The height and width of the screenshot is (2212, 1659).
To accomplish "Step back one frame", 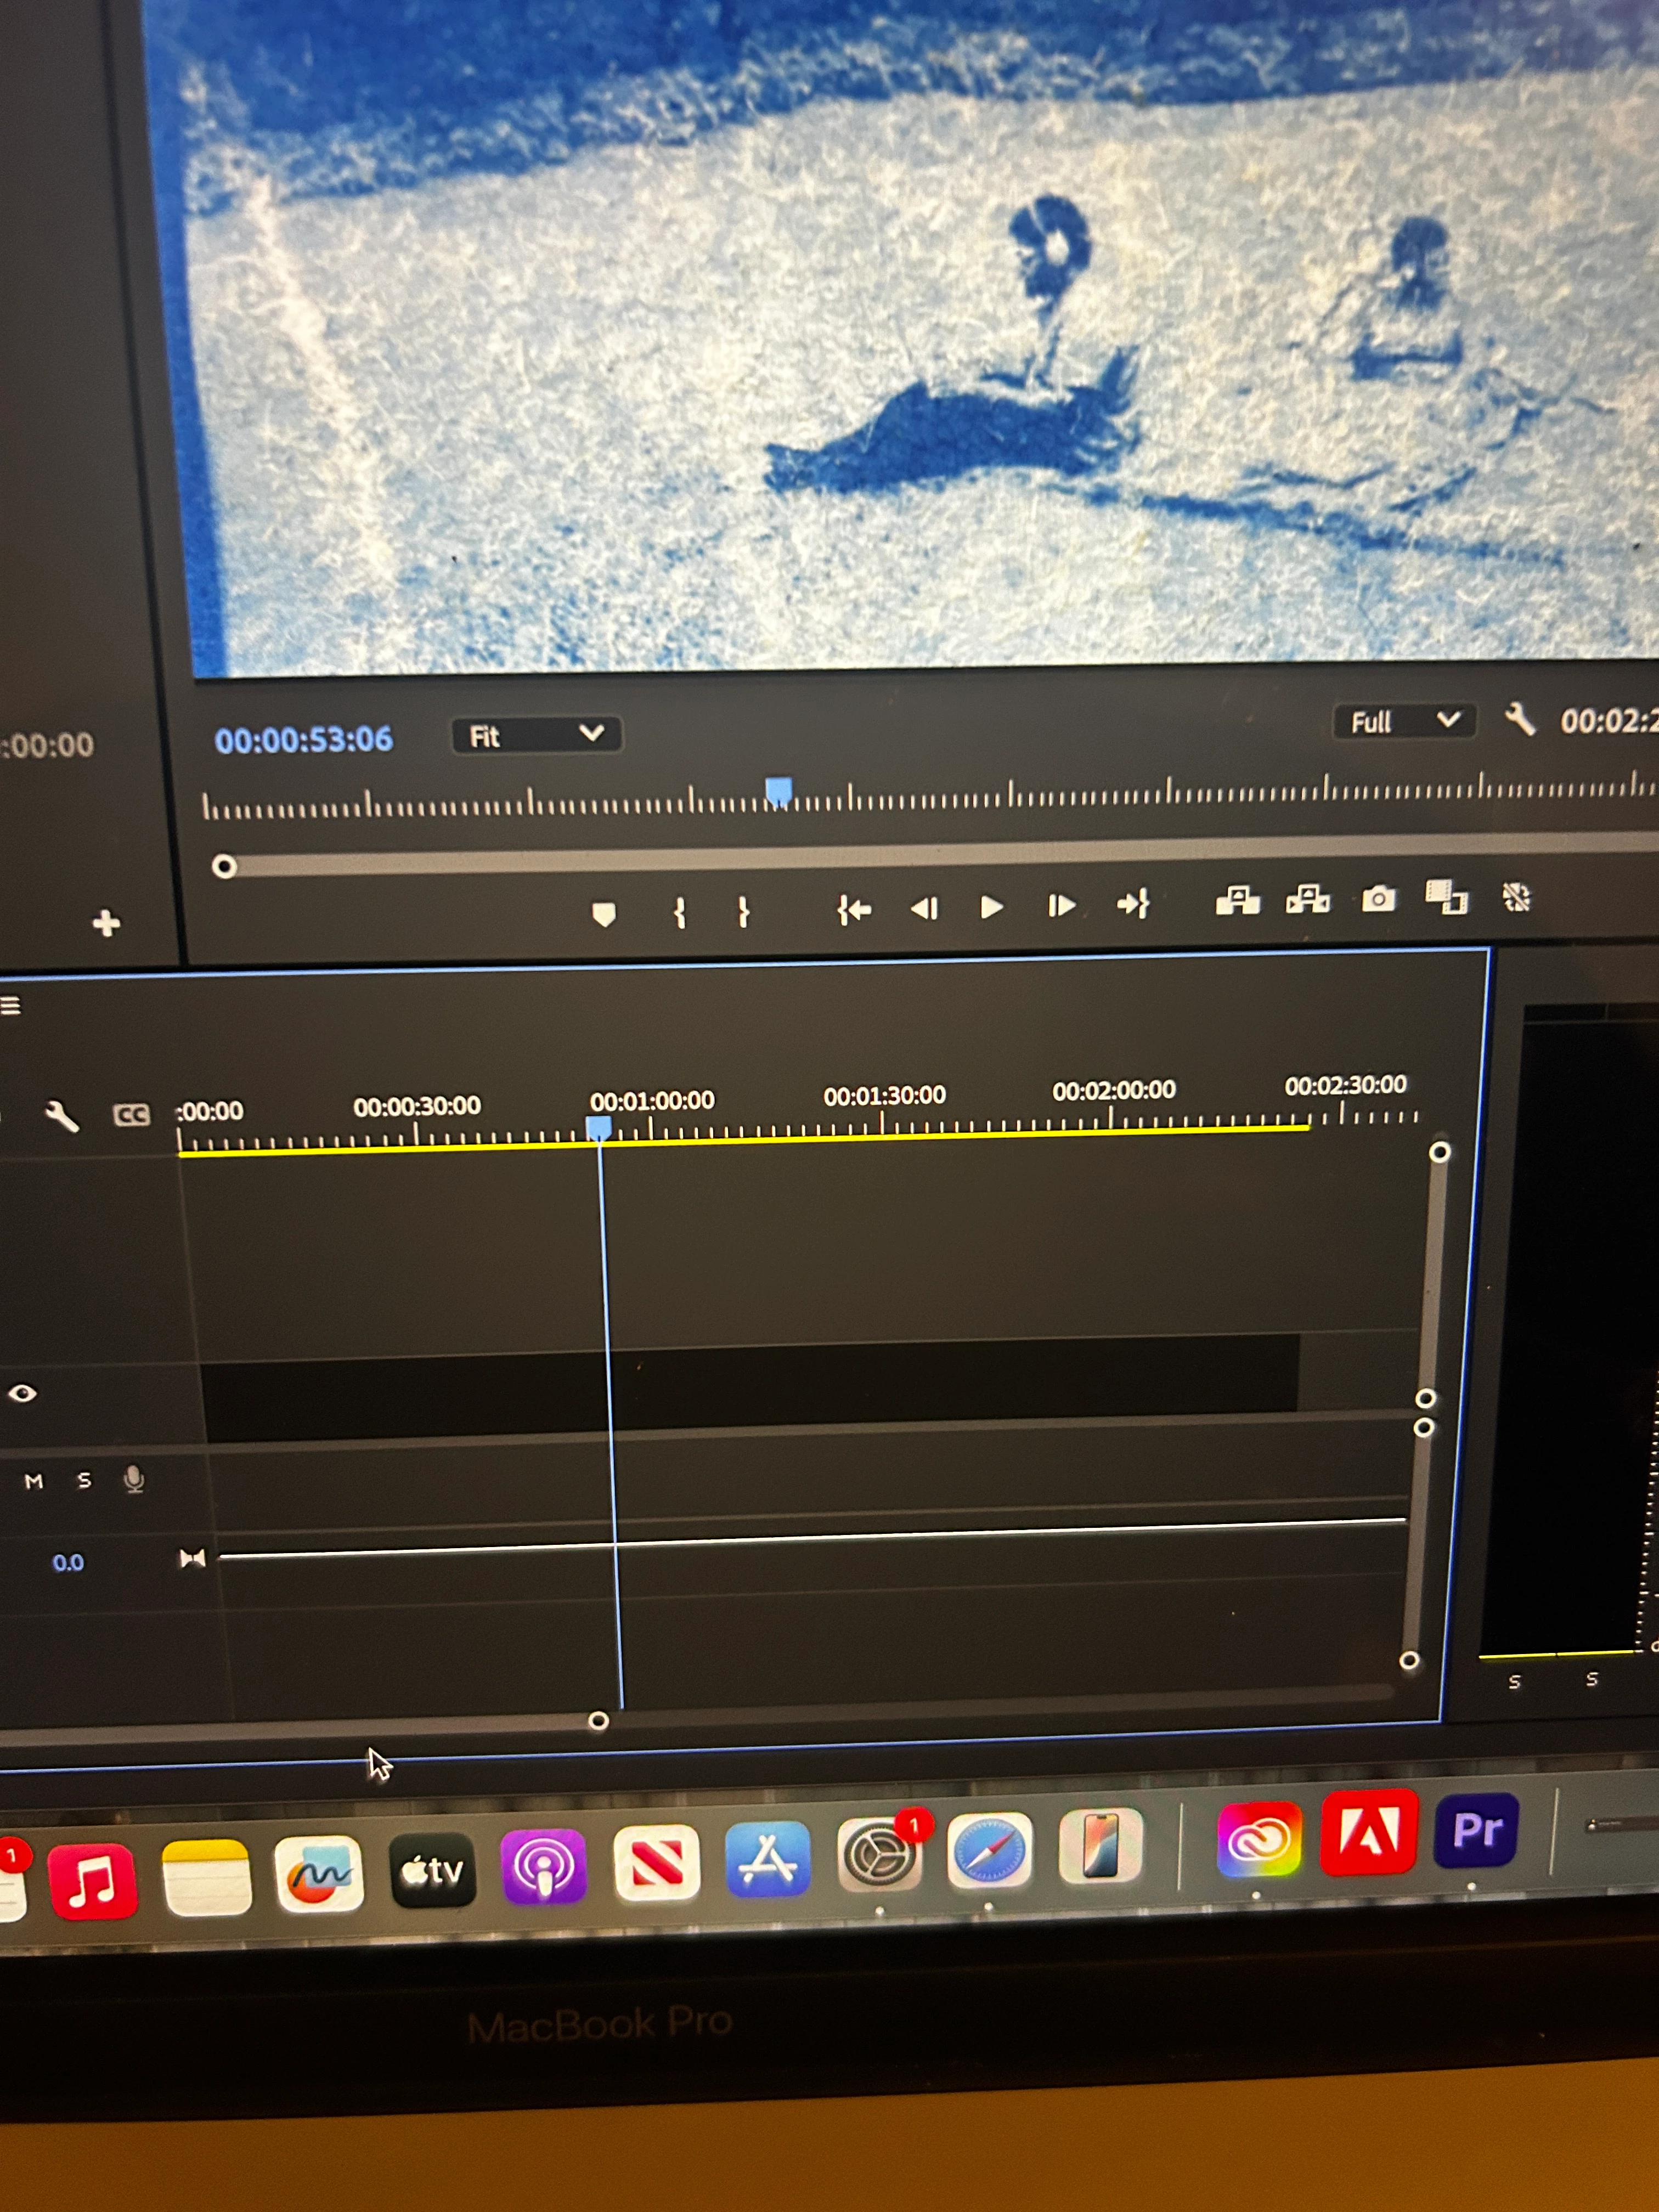I will tap(924, 908).
